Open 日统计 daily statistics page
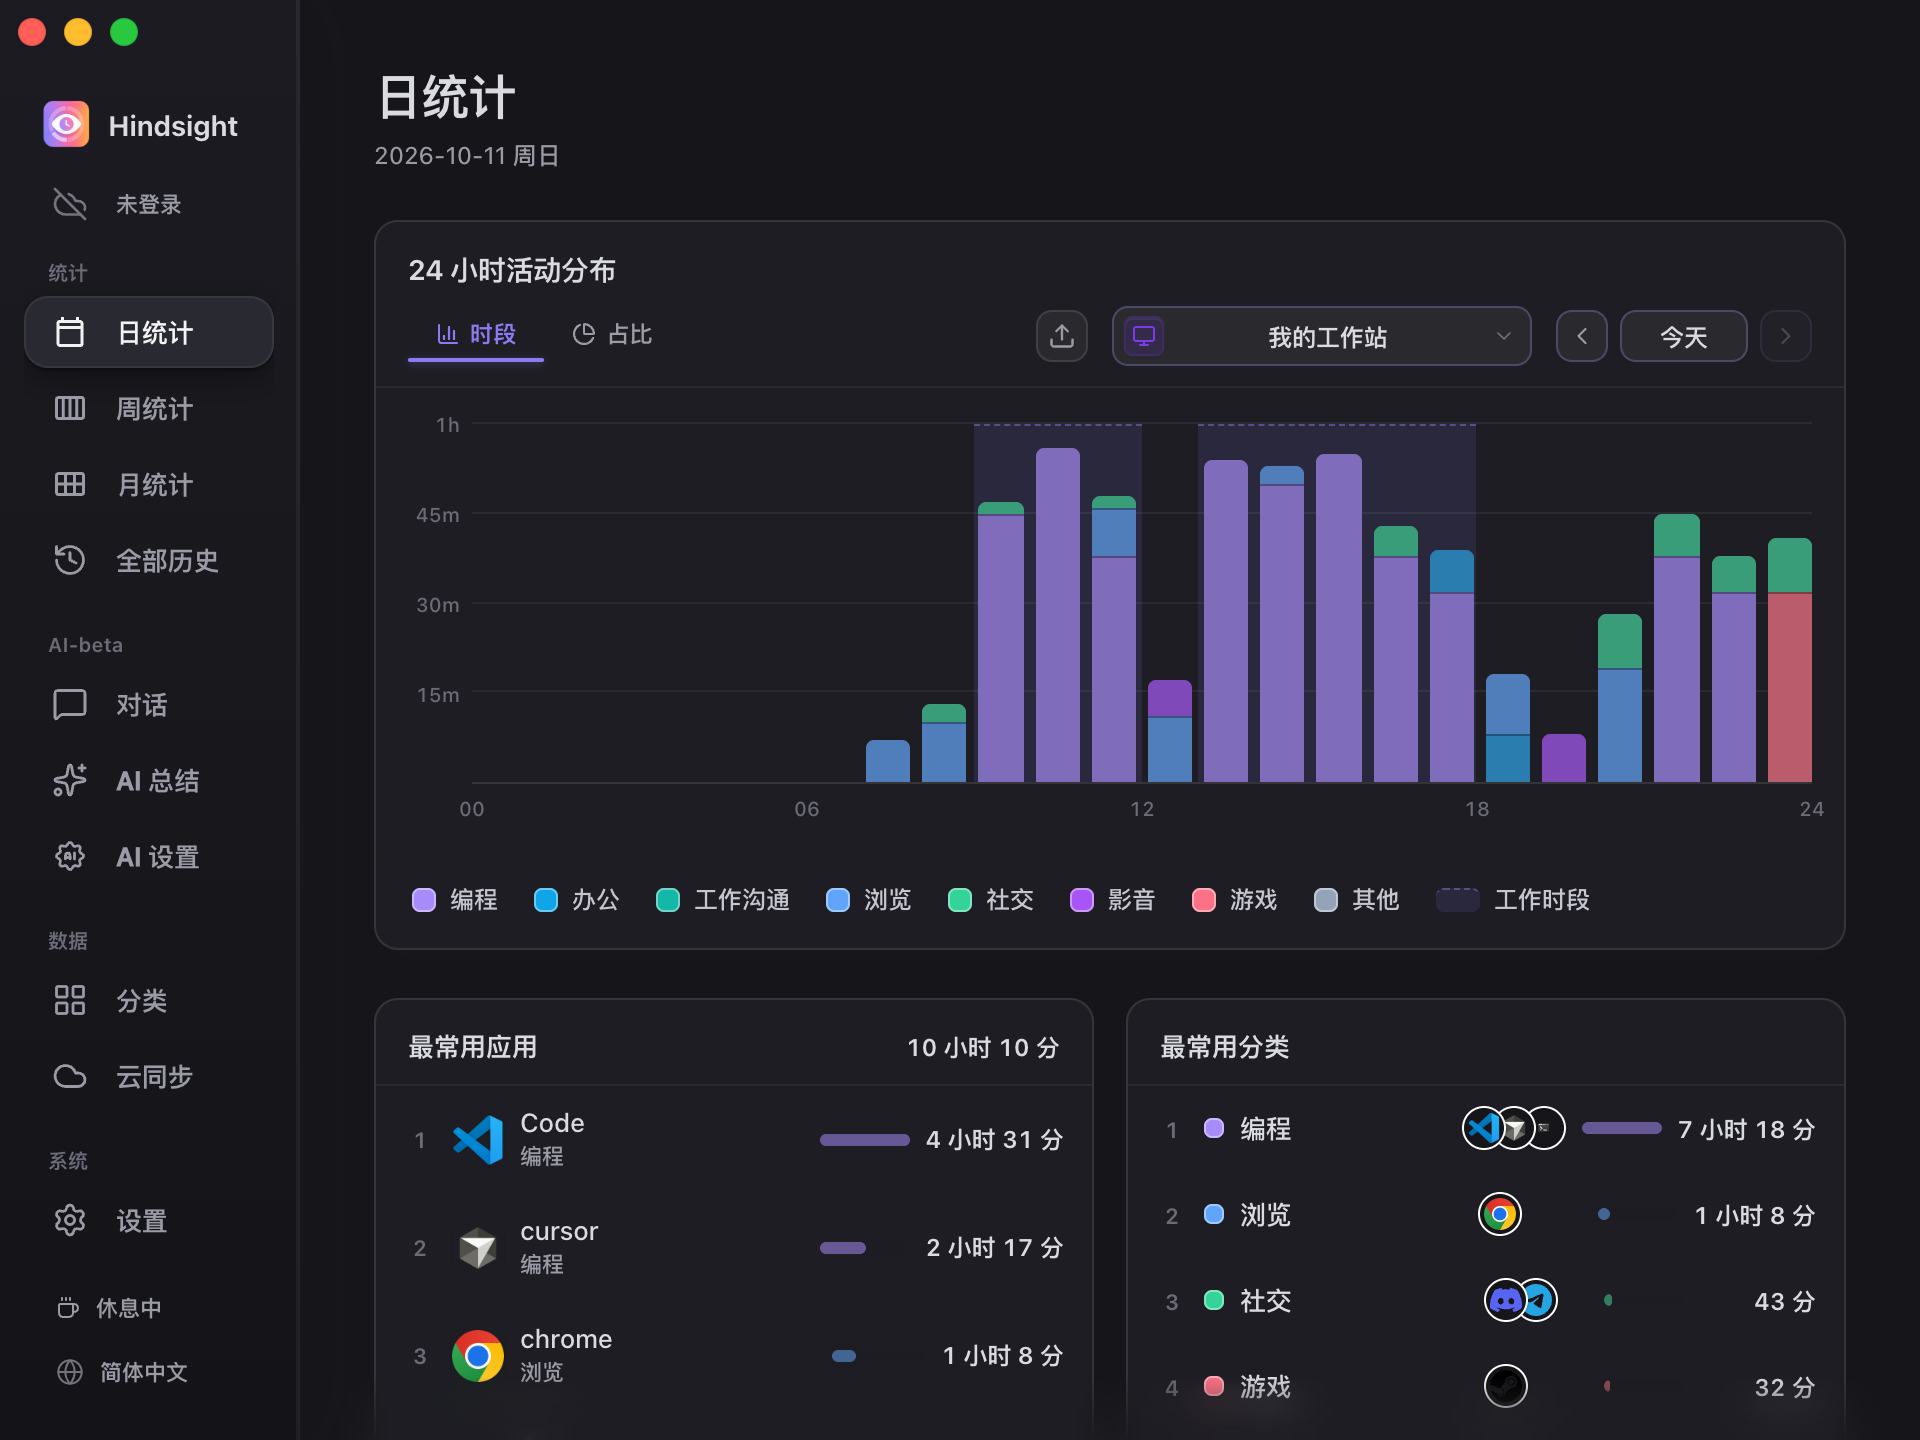 149,332
